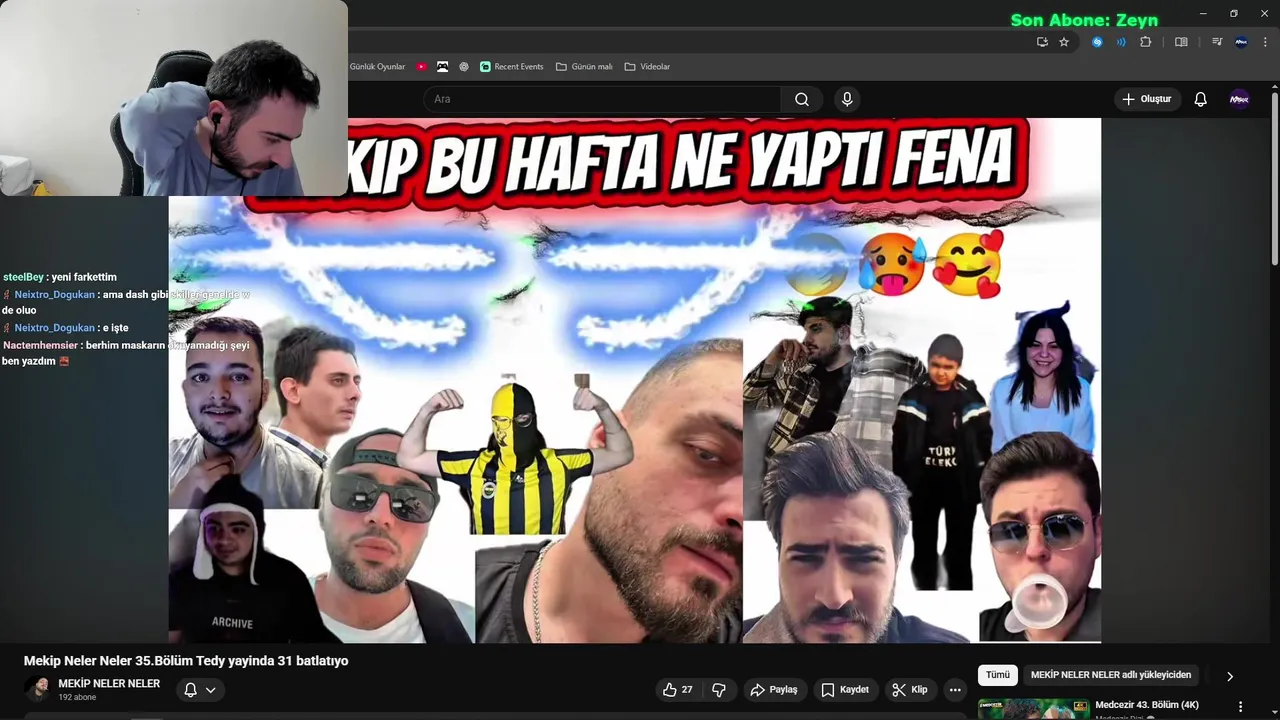Open the MEKİP NELER NELER channel name
The image size is (1280, 720).
109,684
